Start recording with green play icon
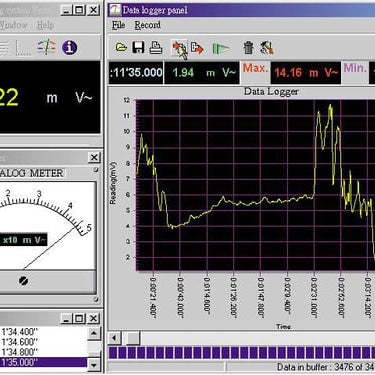Image resolution: width=375 pixels, height=375 pixels. click(x=221, y=49)
